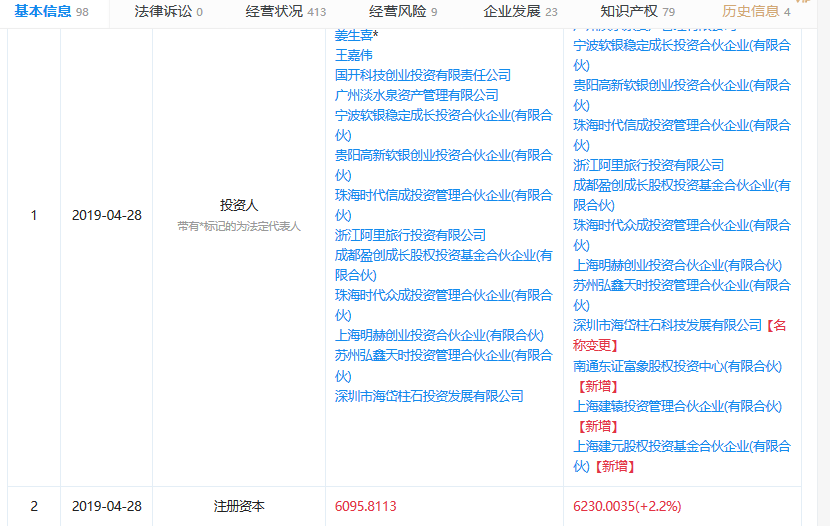Open 南通东证富象股权投资中心 link
The height and width of the screenshot is (526, 830).
(x=677, y=366)
